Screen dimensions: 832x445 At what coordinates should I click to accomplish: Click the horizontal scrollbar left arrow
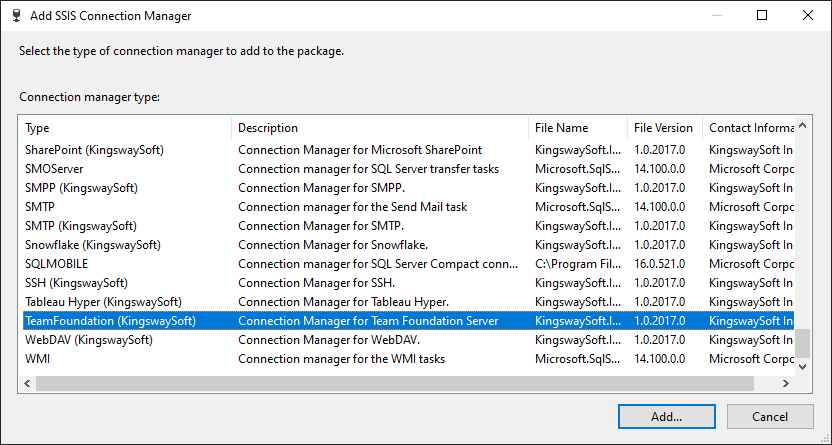point(28,383)
